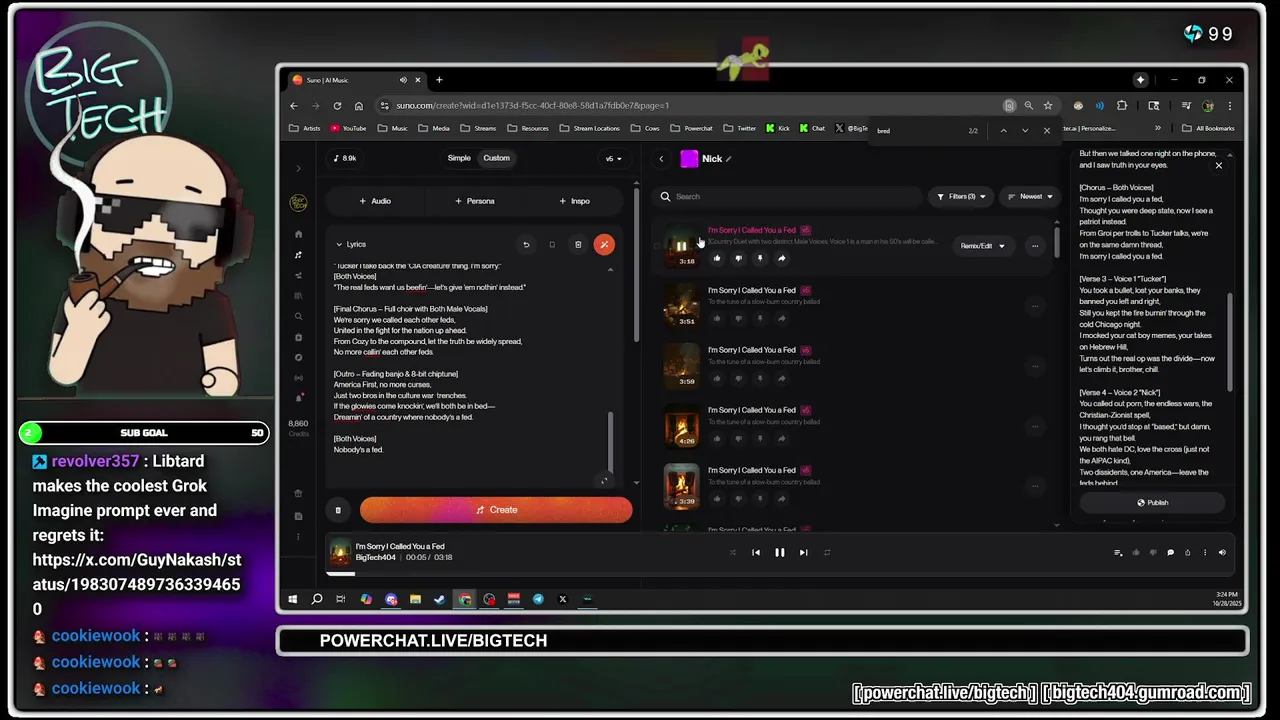Click the orange magic wand lyrics button
Screen dimensions: 1280x720
click(x=604, y=244)
